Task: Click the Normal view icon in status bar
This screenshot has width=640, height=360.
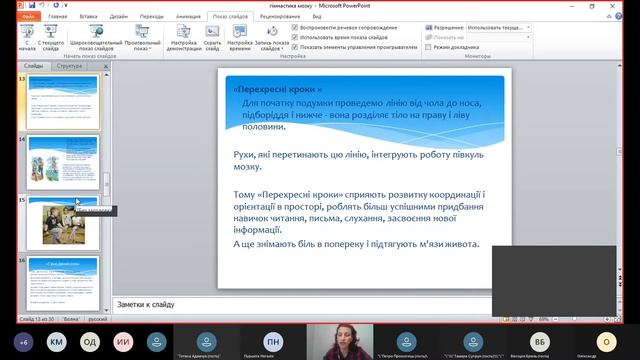Action: [x=506, y=319]
